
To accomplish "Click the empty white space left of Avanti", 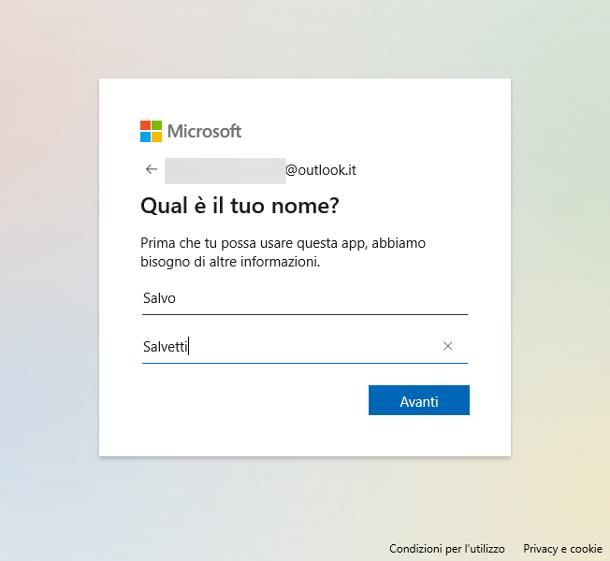I will [x=253, y=400].
